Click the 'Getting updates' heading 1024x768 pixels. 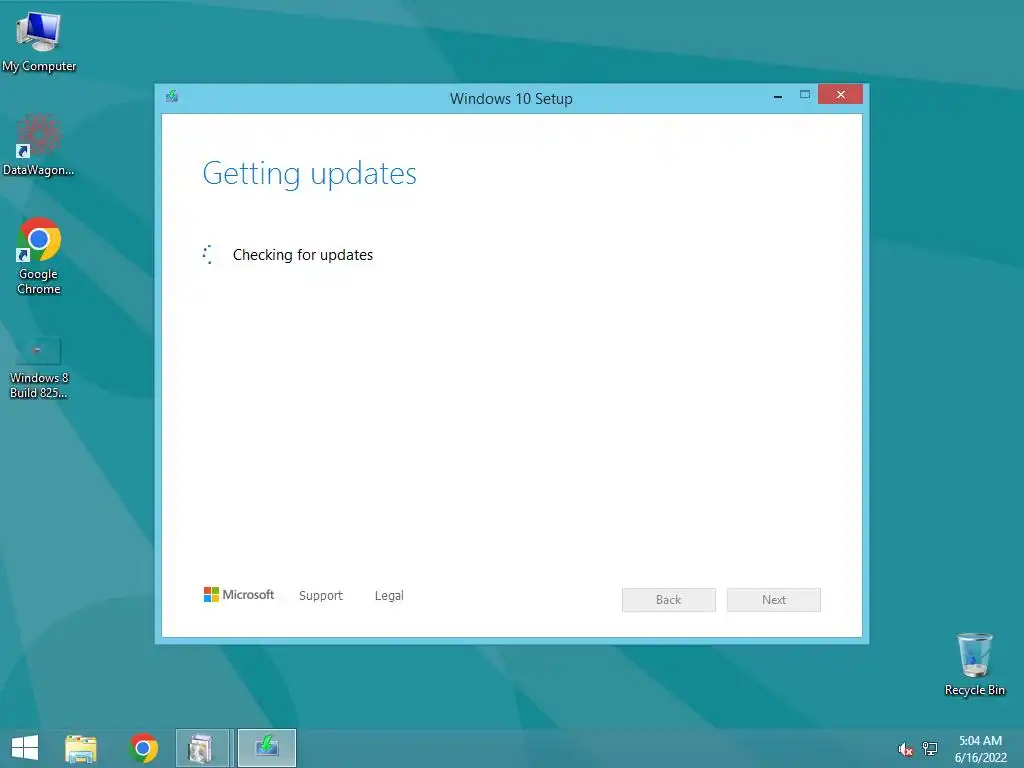[x=310, y=174]
